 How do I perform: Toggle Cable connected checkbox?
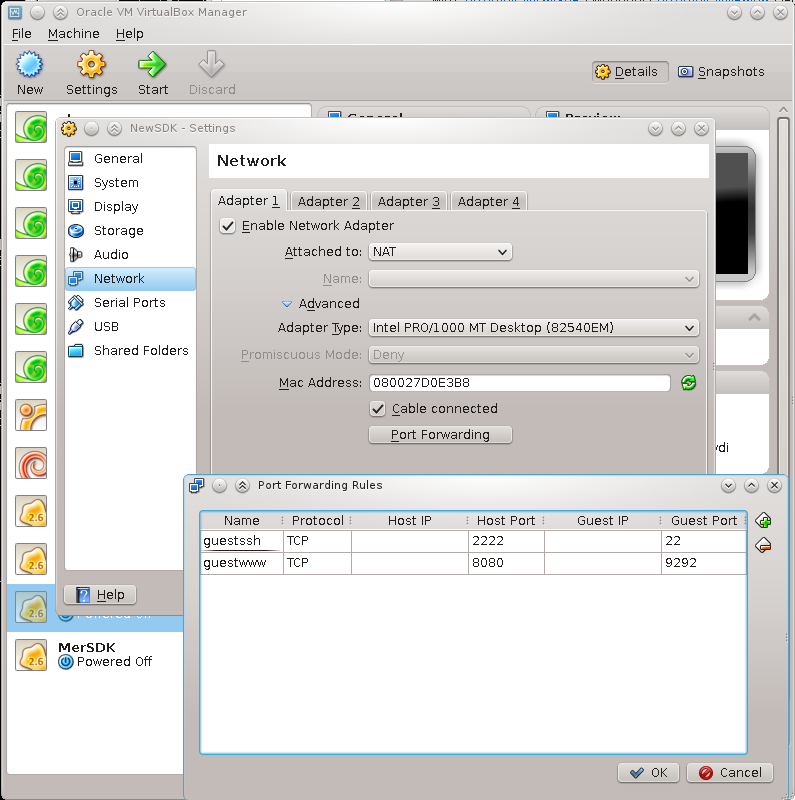coord(378,409)
